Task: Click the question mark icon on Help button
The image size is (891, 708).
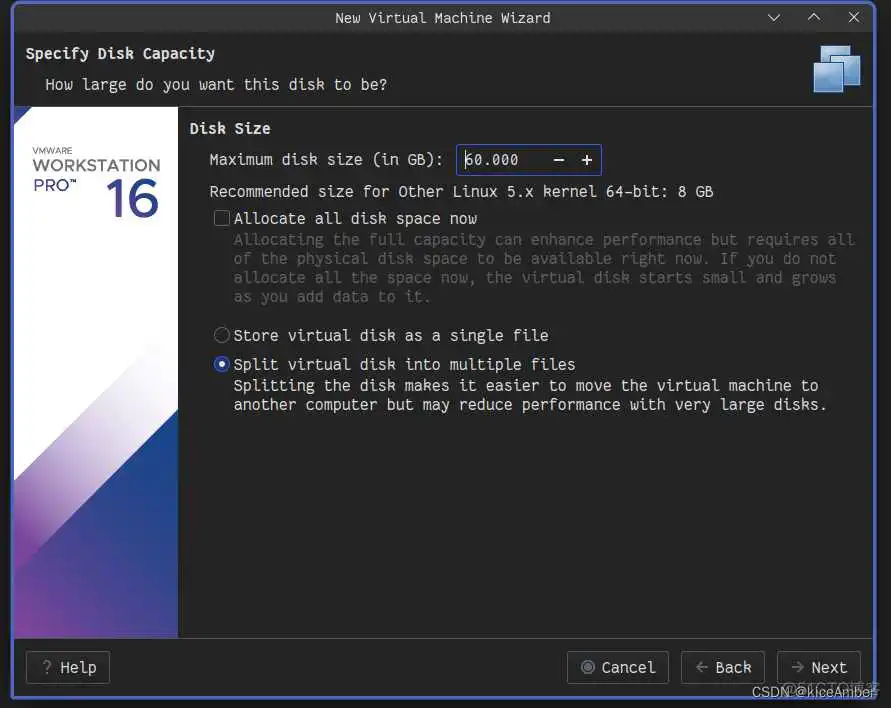Action: tap(46, 667)
